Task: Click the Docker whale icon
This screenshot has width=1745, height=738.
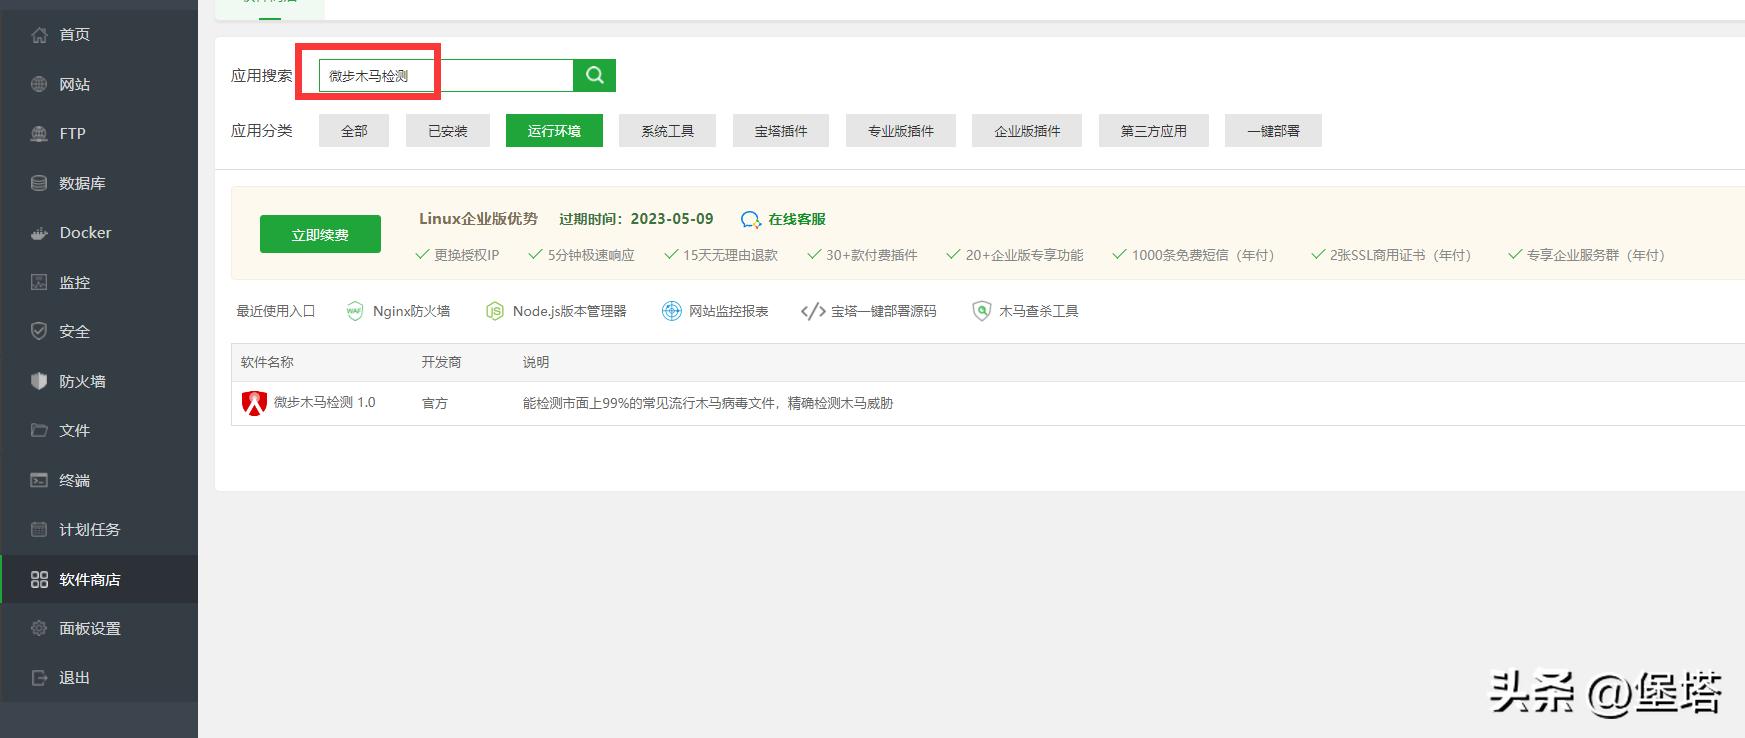Action: pos(39,233)
